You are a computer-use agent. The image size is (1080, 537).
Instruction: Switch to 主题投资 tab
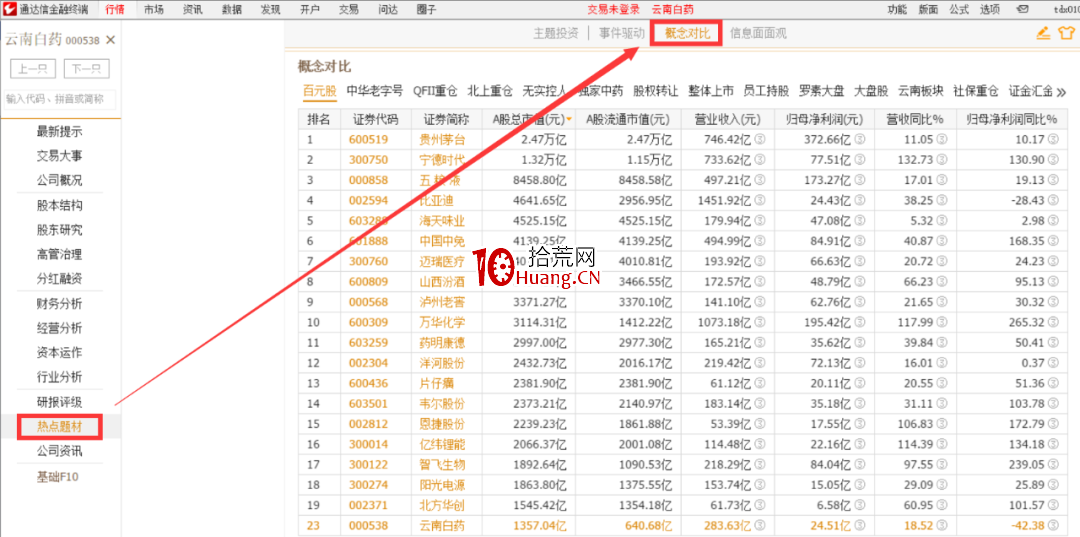(556, 33)
